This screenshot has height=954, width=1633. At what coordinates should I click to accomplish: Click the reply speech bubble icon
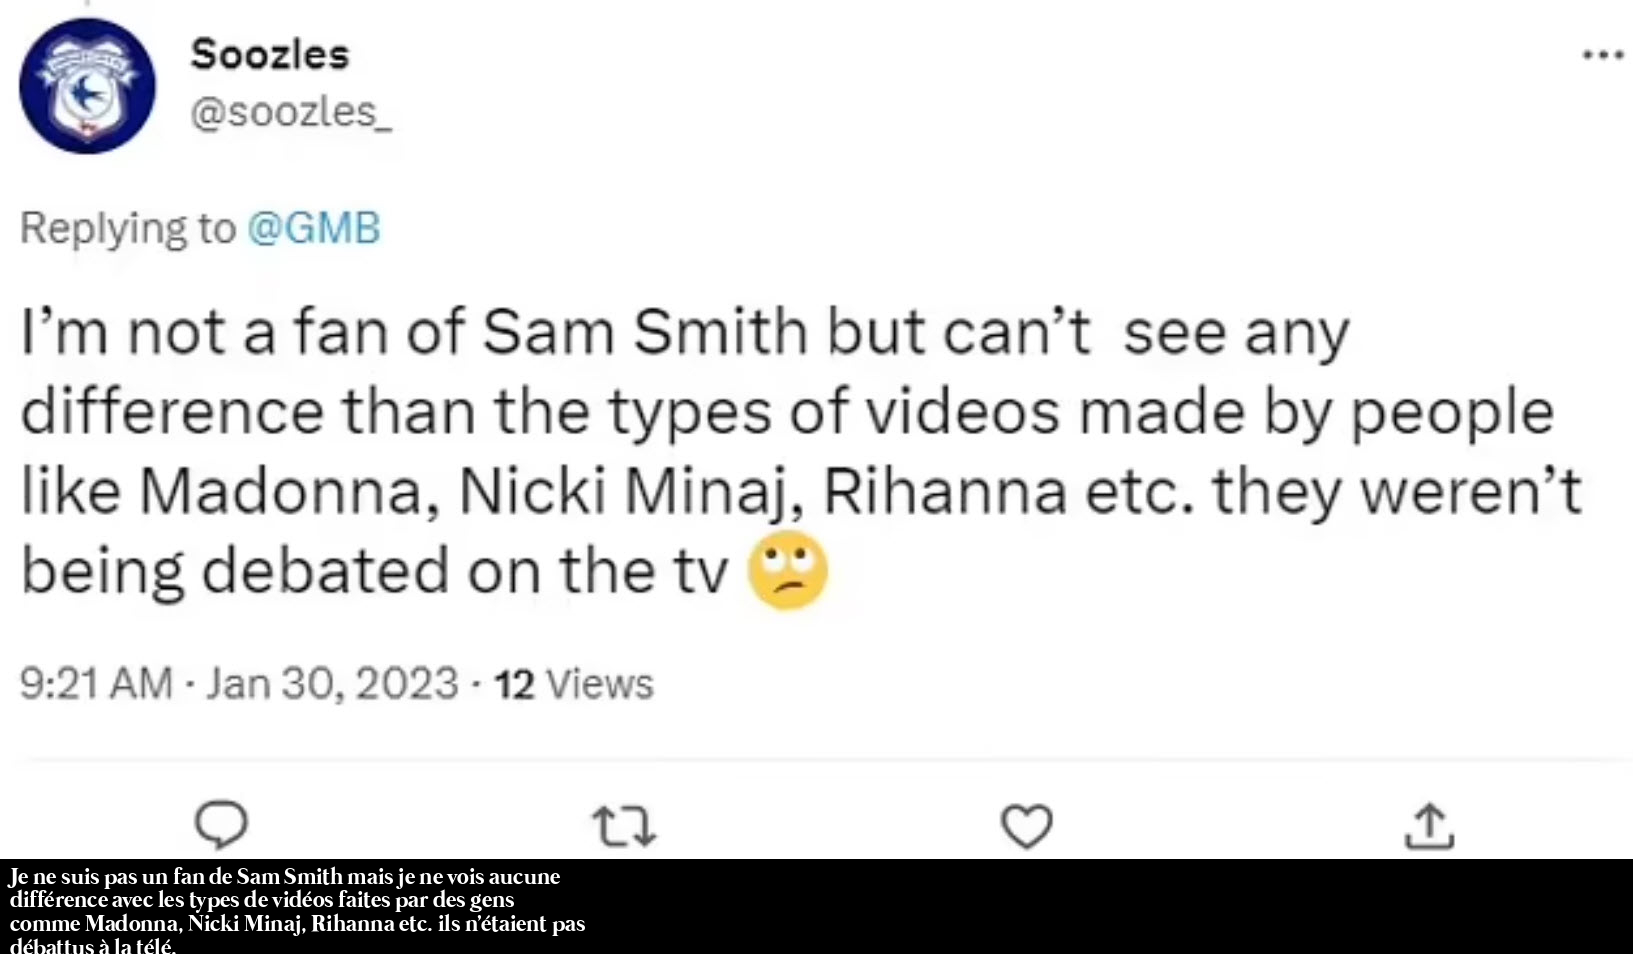(221, 826)
